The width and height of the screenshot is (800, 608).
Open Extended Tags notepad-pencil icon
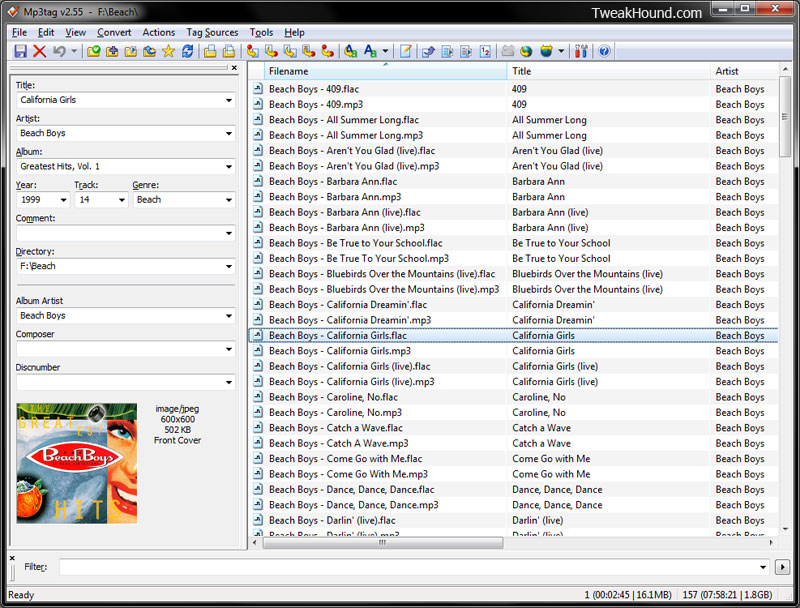click(x=406, y=51)
